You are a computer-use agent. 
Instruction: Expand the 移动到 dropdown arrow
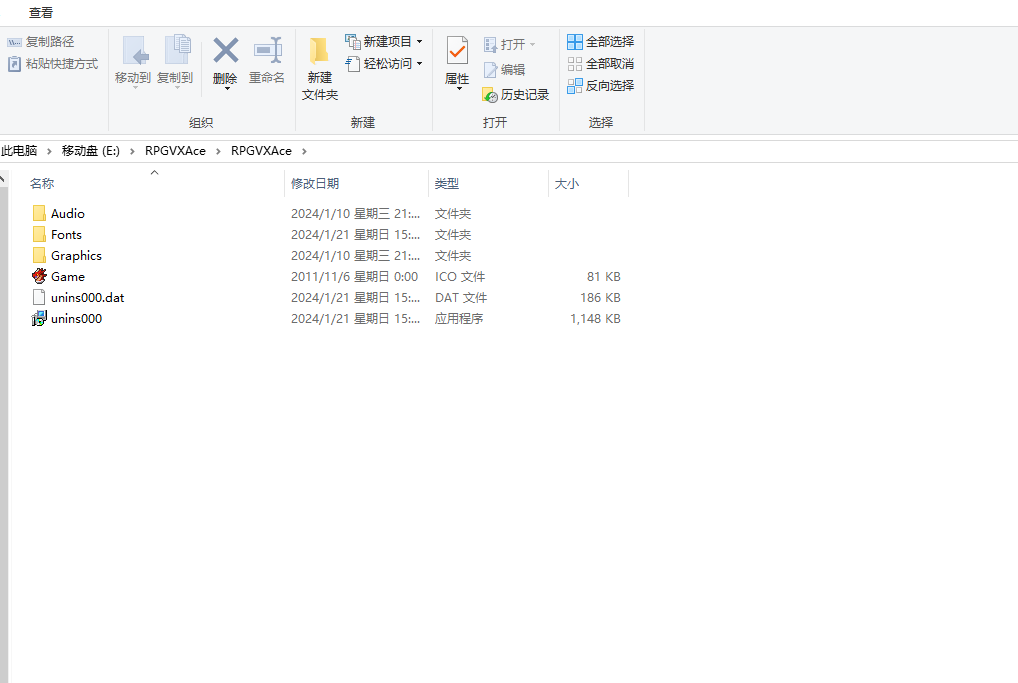135,88
